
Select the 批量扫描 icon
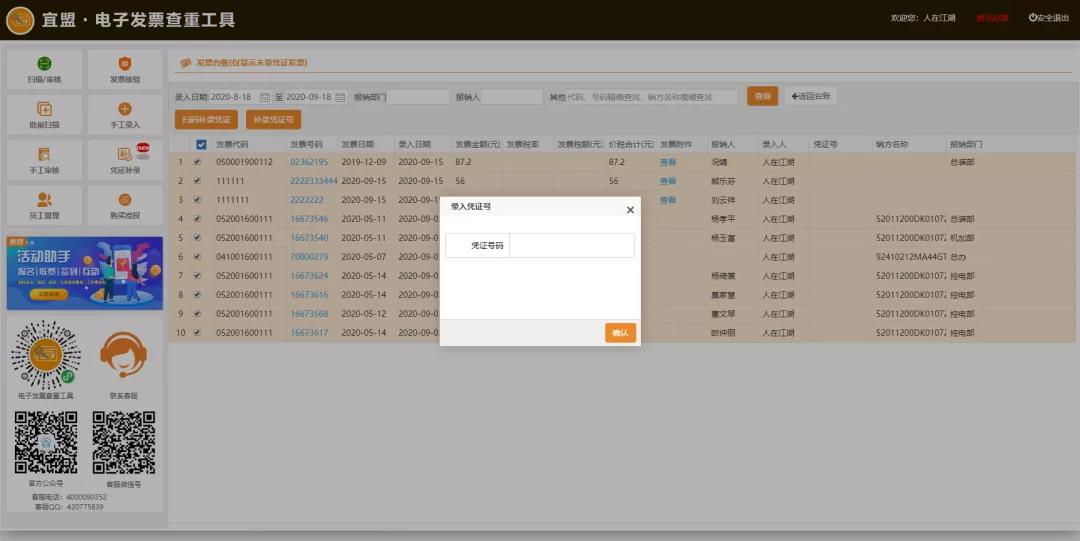(x=44, y=114)
